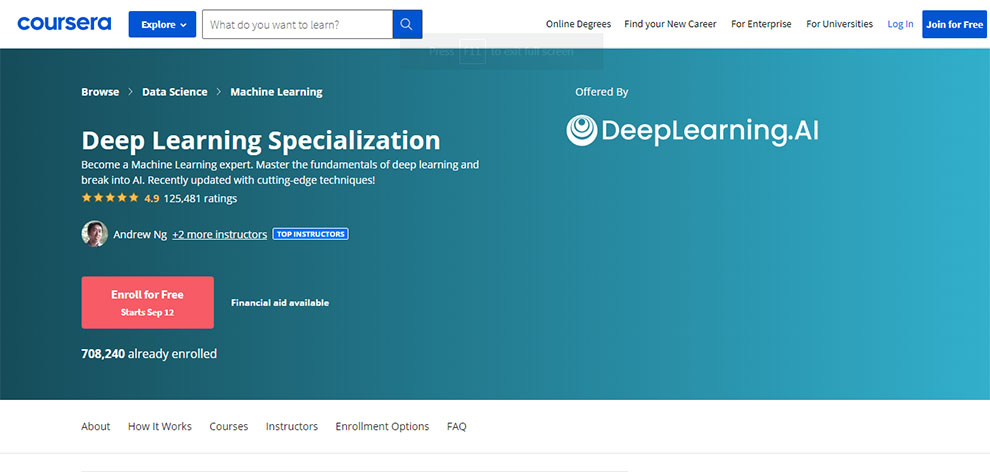Click the magnifying glass search button
This screenshot has width=990, height=472.
pos(407,24)
